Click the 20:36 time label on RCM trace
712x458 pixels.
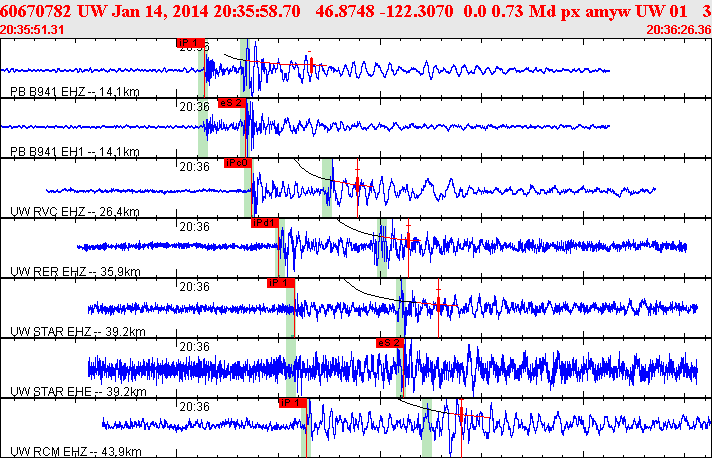click(194, 406)
